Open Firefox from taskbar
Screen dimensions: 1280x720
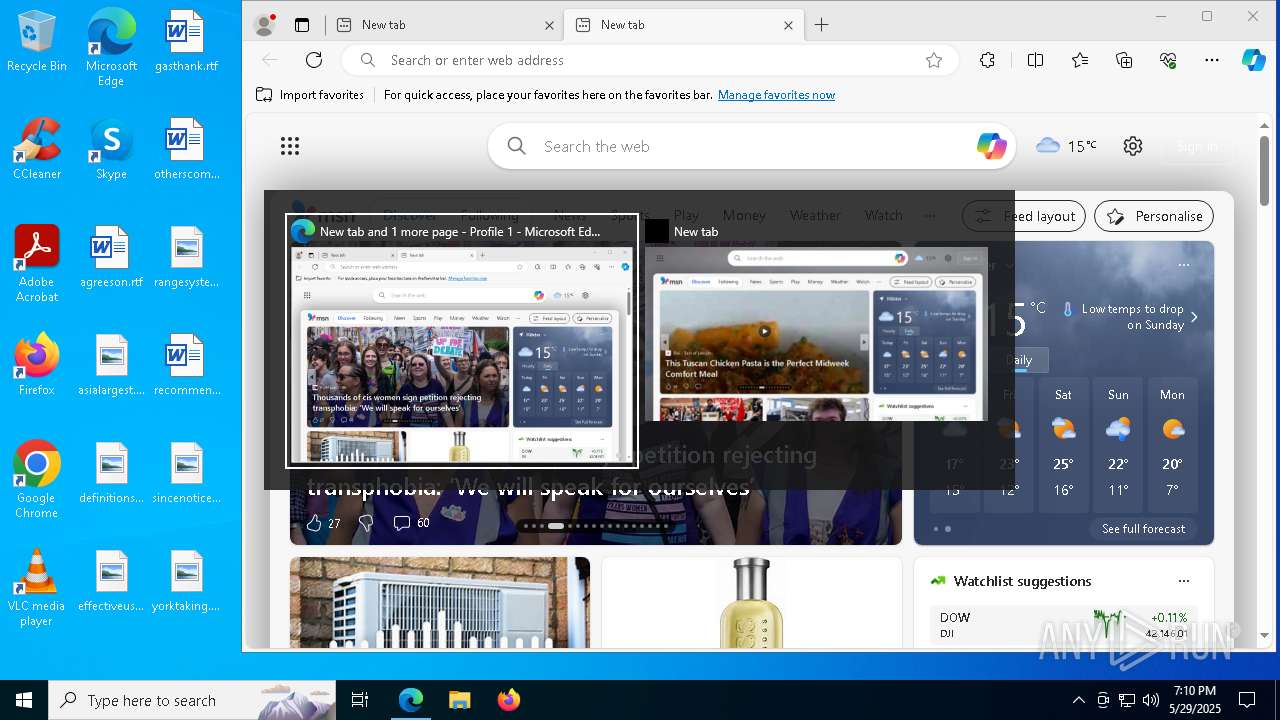[508, 700]
